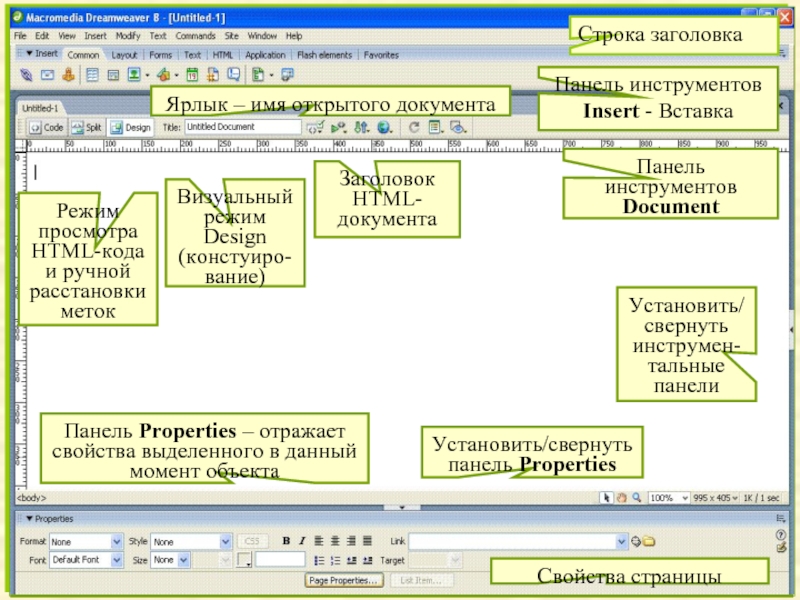
Task: Switch to the Forms insert tab
Action: point(160,55)
